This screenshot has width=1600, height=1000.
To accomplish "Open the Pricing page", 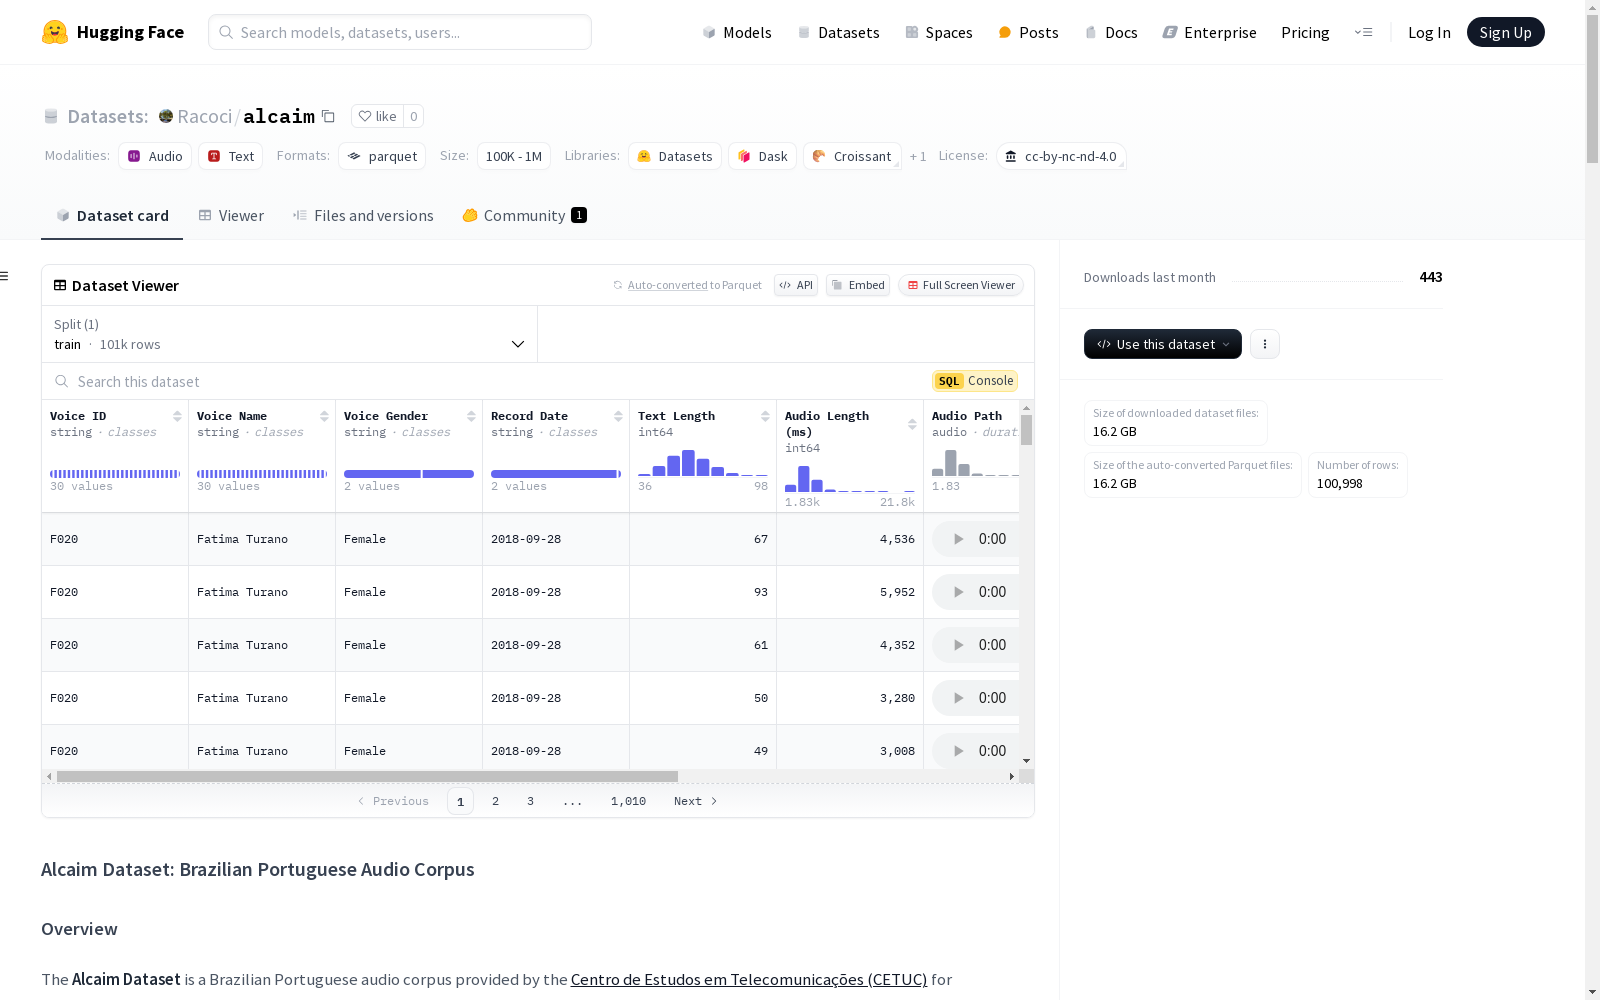I will (1305, 32).
